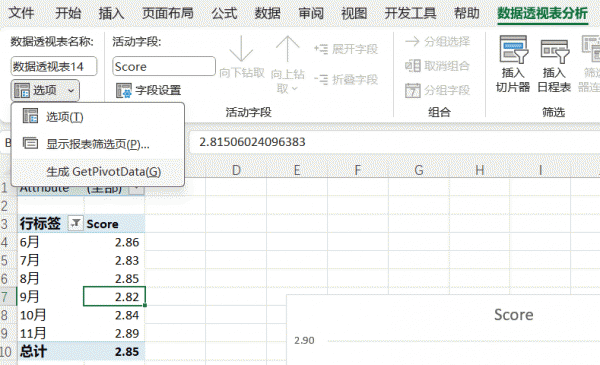Open the 插入 ribbon tab
This screenshot has width=600, height=365.
point(111,13)
